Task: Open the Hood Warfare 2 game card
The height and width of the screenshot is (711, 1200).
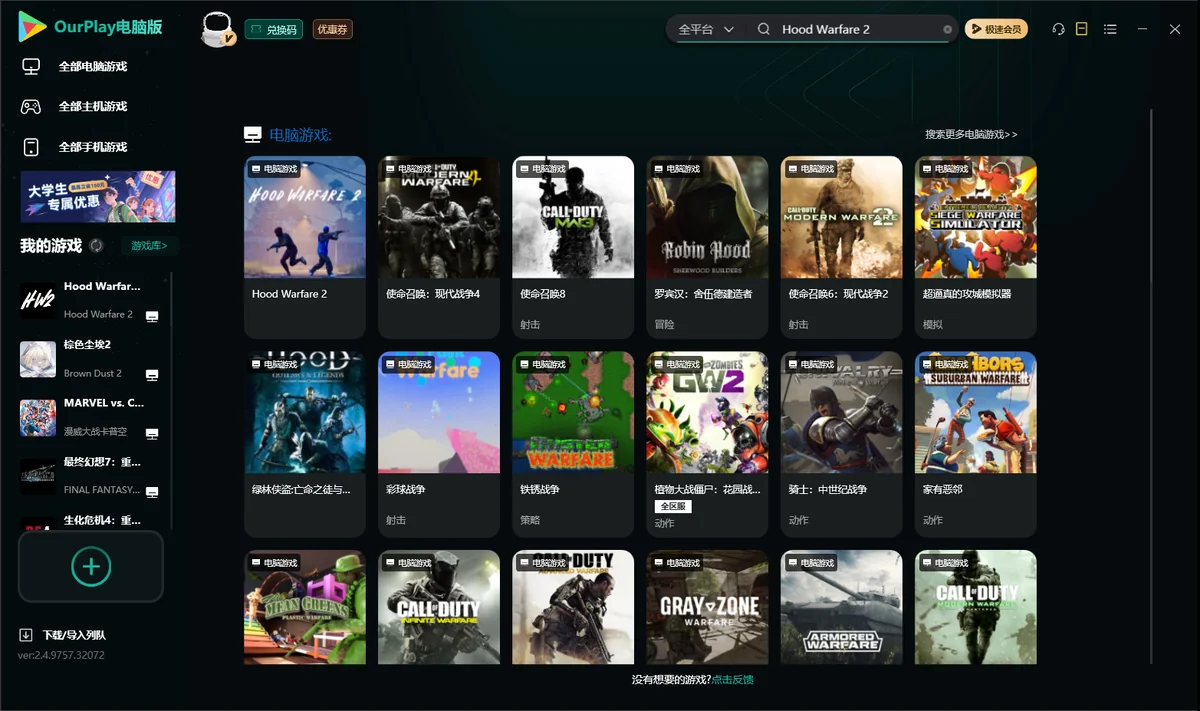Action: (x=305, y=247)
